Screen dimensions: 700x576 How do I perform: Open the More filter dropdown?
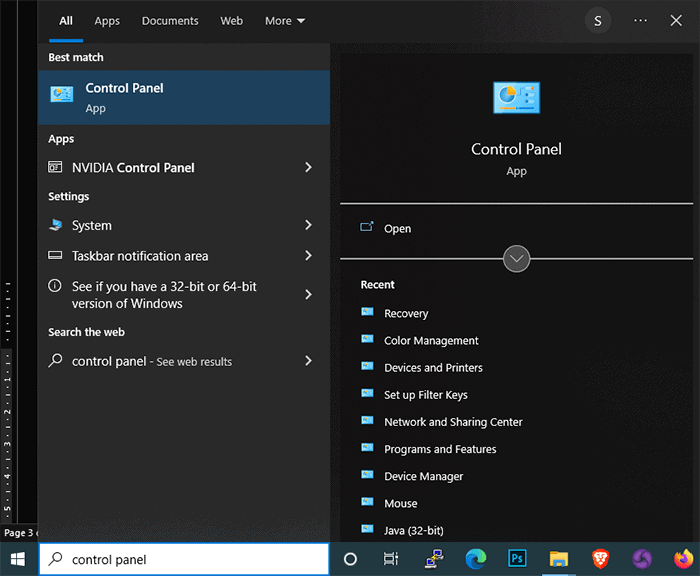pos(285,21)
